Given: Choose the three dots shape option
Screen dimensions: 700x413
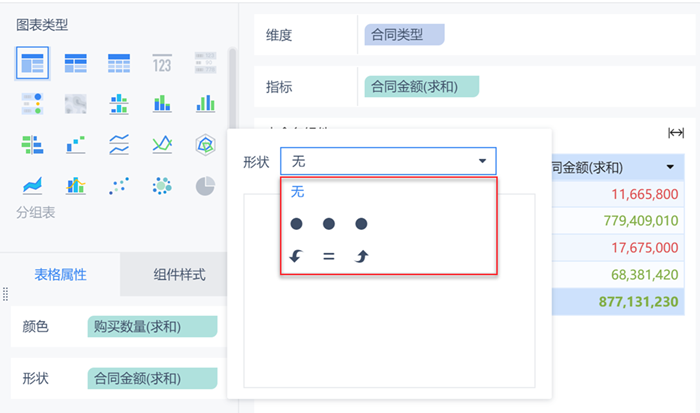Looking at the screenshot, I should (329, 224).
